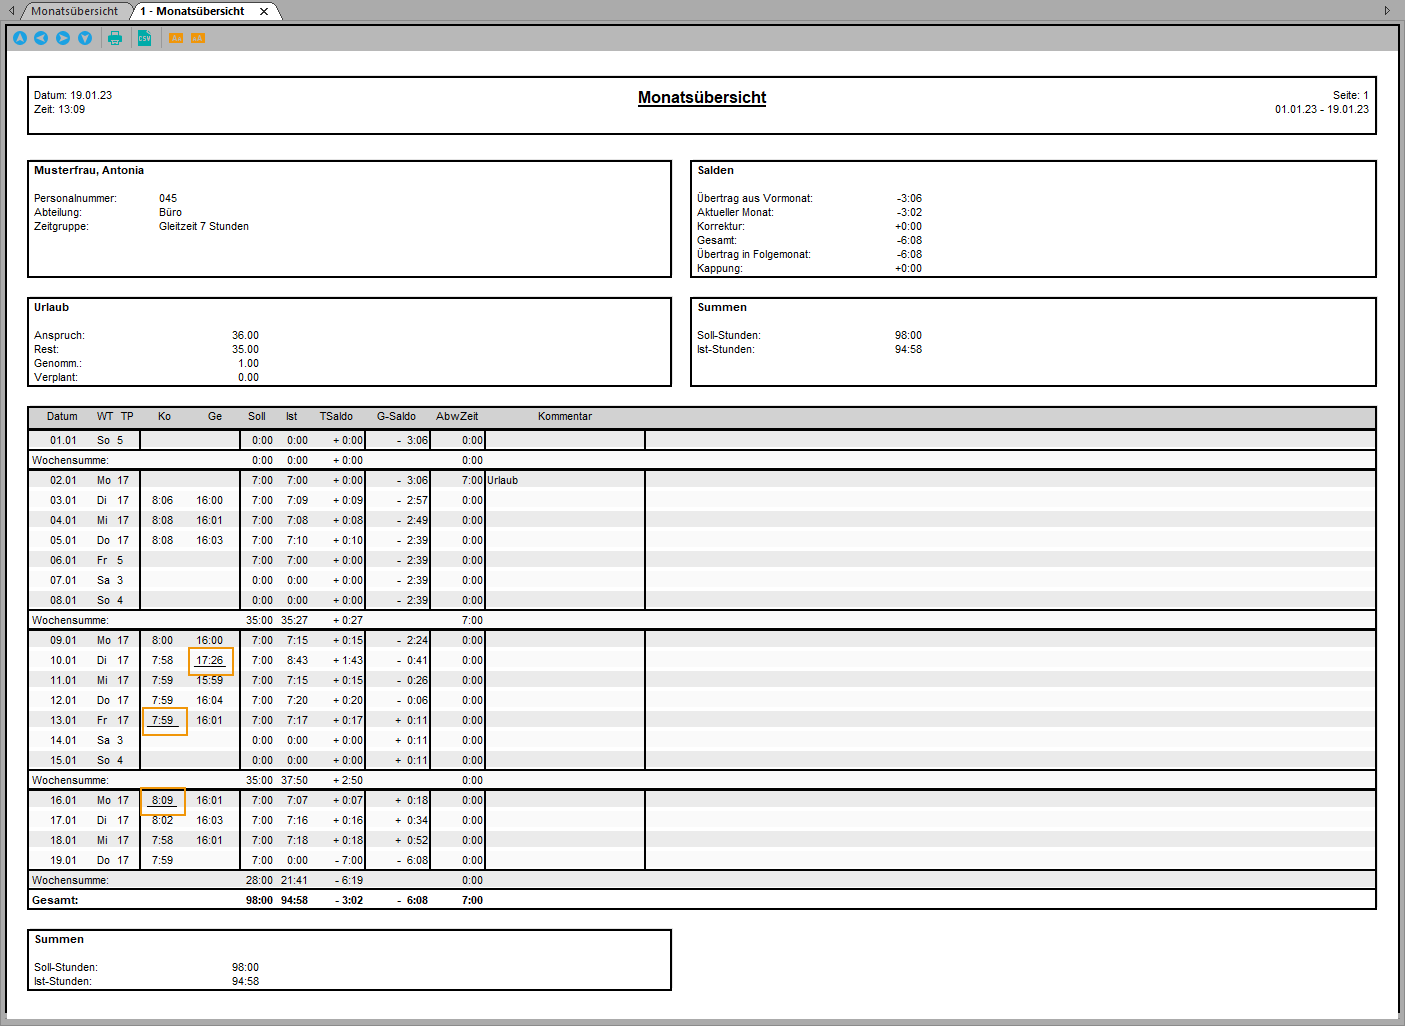Increase font size with first orange icon
Viewport: 1405px width, 1026px height.
pyautogui.click(x=176, y=38)
